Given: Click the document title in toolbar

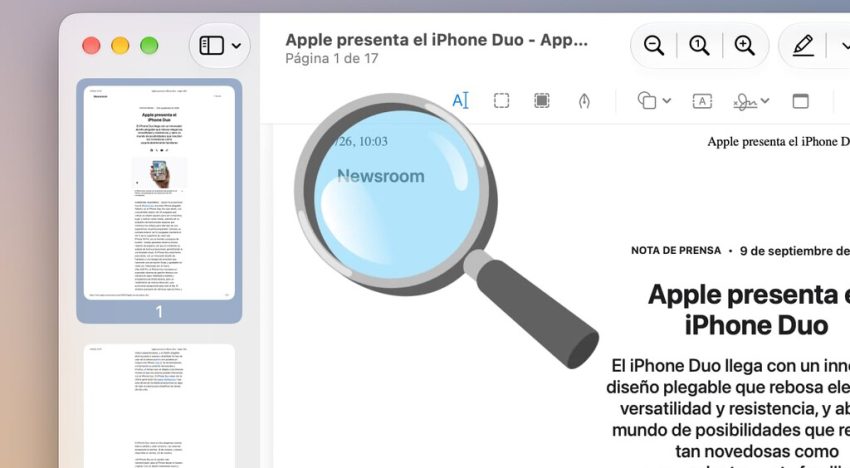Looking at the screenshot, I should point(436,40).
